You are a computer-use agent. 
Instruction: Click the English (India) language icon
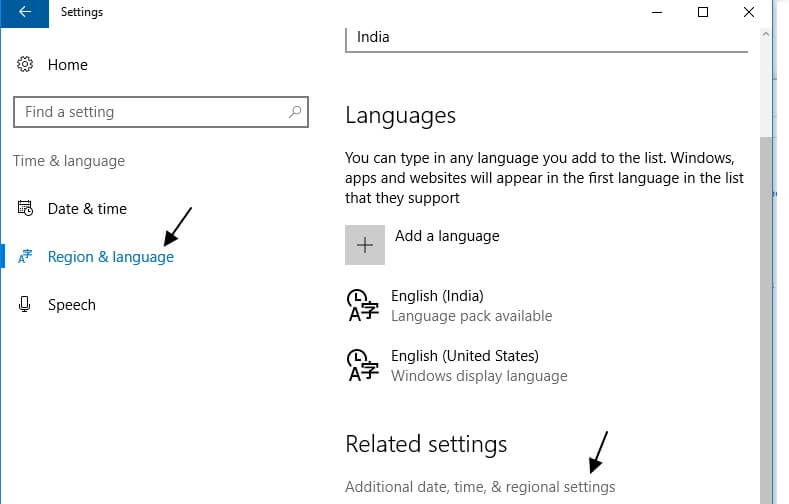[362, 305]
